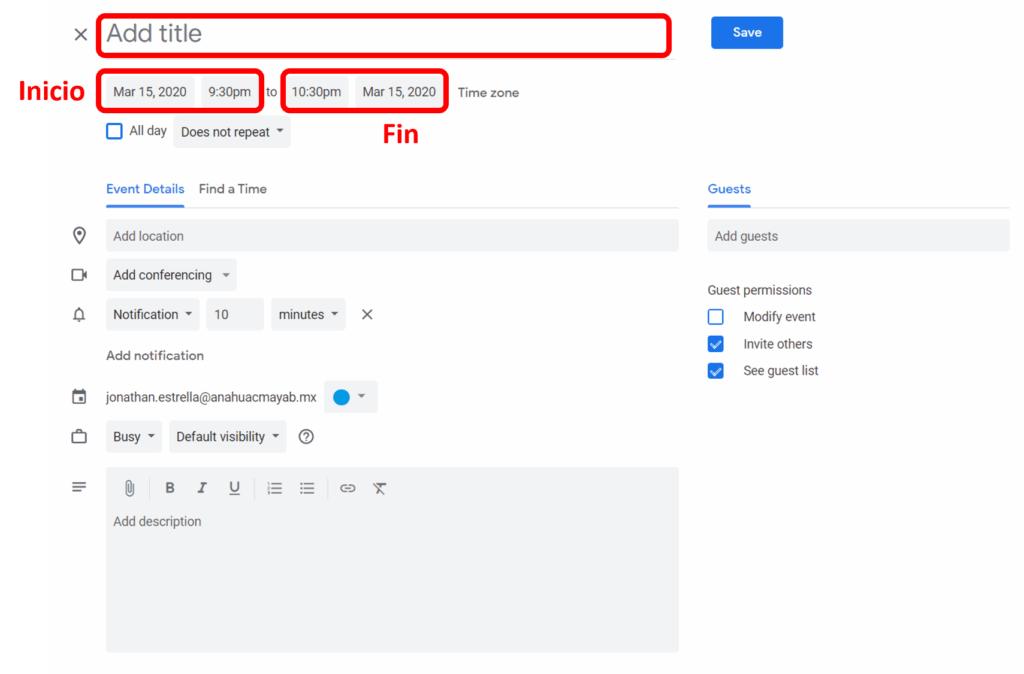Open the Busy availability dropdown
The height and width of the screenshot is (674, 1024).
point(135,437)
